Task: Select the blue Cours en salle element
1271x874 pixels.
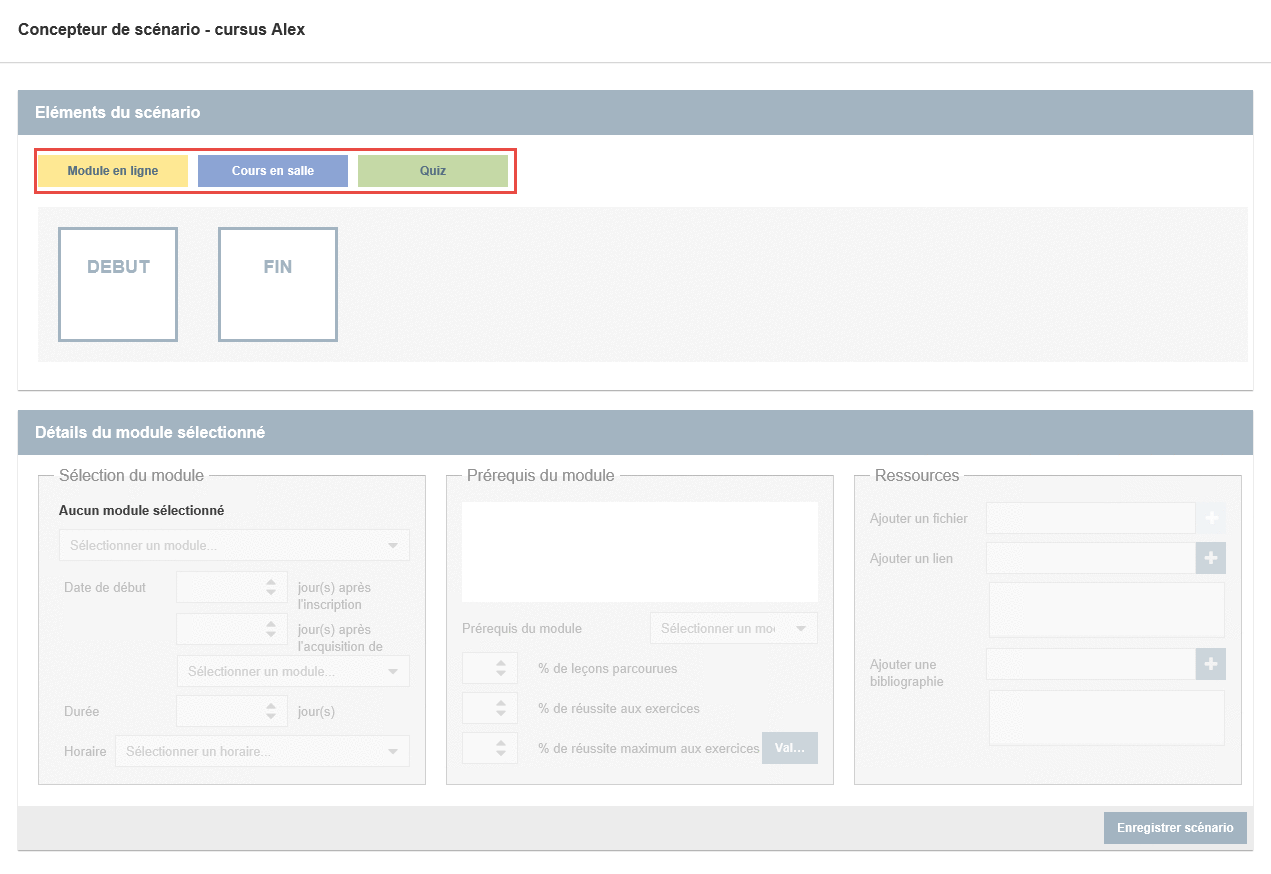Action: (272, 171)
